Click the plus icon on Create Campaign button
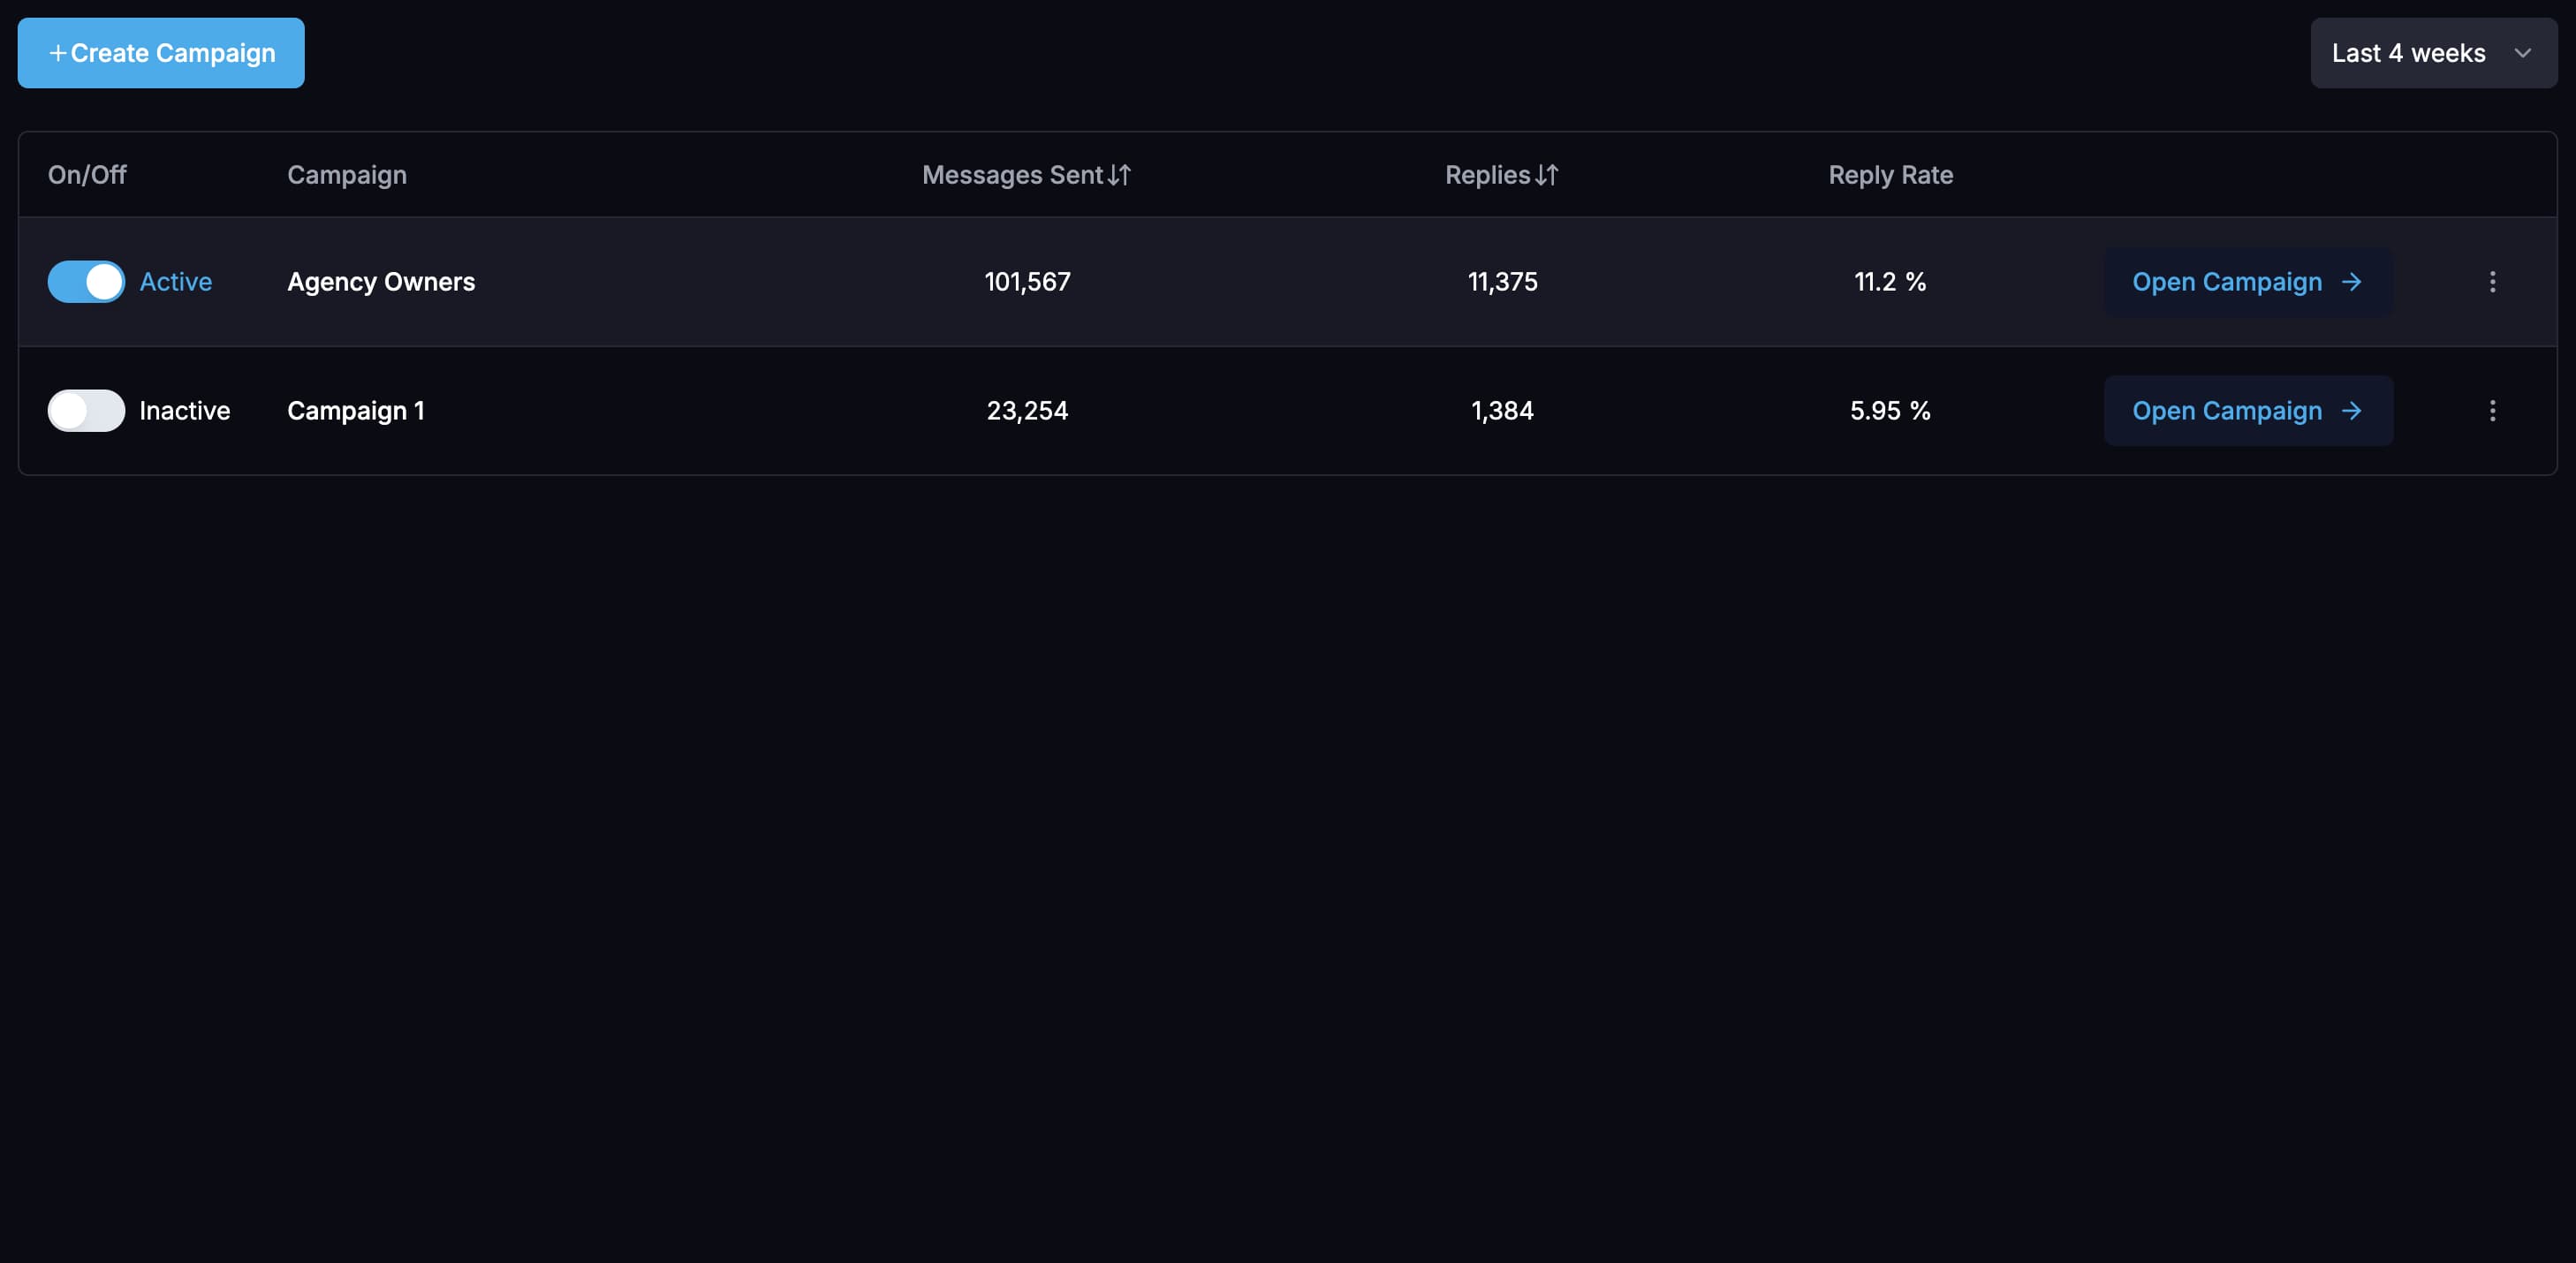The image size is (2576, 1263). 54,53
